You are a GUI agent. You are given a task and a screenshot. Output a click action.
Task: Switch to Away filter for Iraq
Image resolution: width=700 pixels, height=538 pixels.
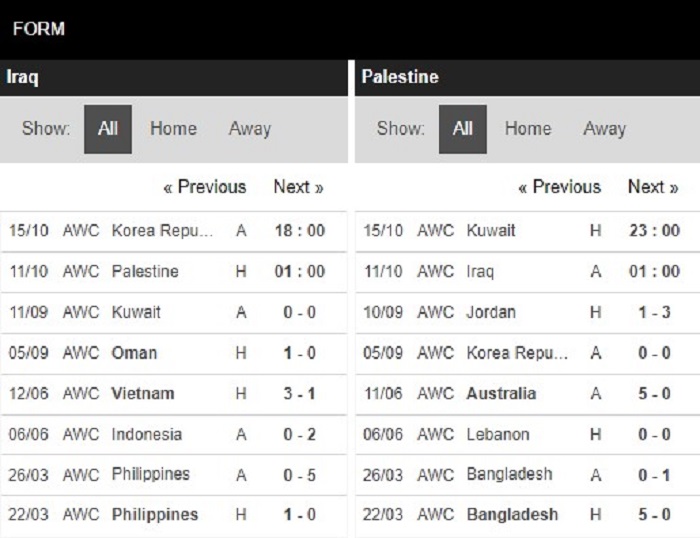coord(250,129)
